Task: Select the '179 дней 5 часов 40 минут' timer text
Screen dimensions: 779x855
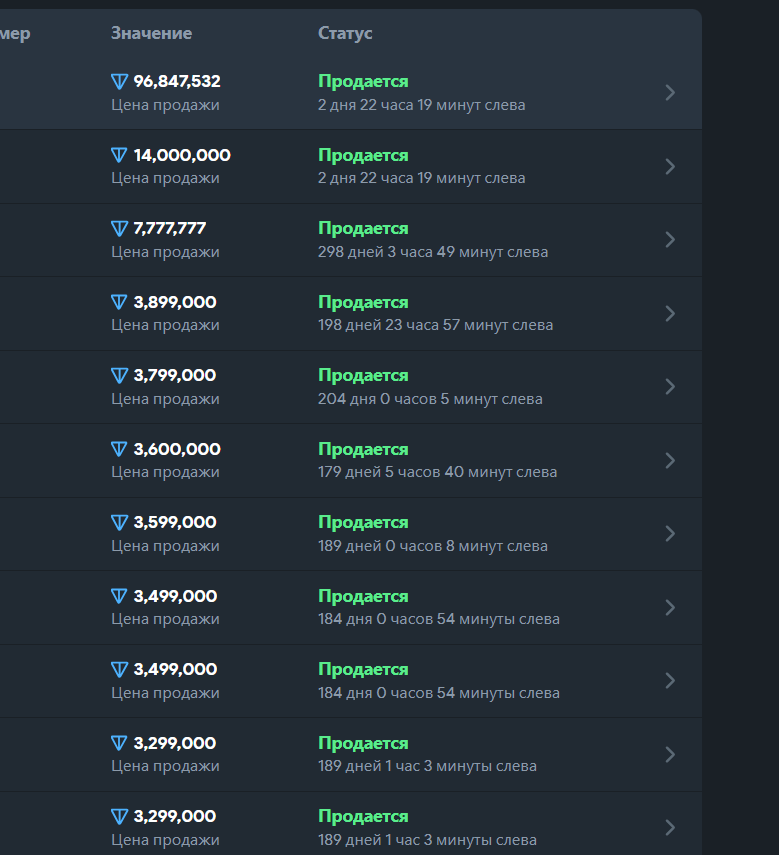Action: pyautogui.click(x=437, y=472)
